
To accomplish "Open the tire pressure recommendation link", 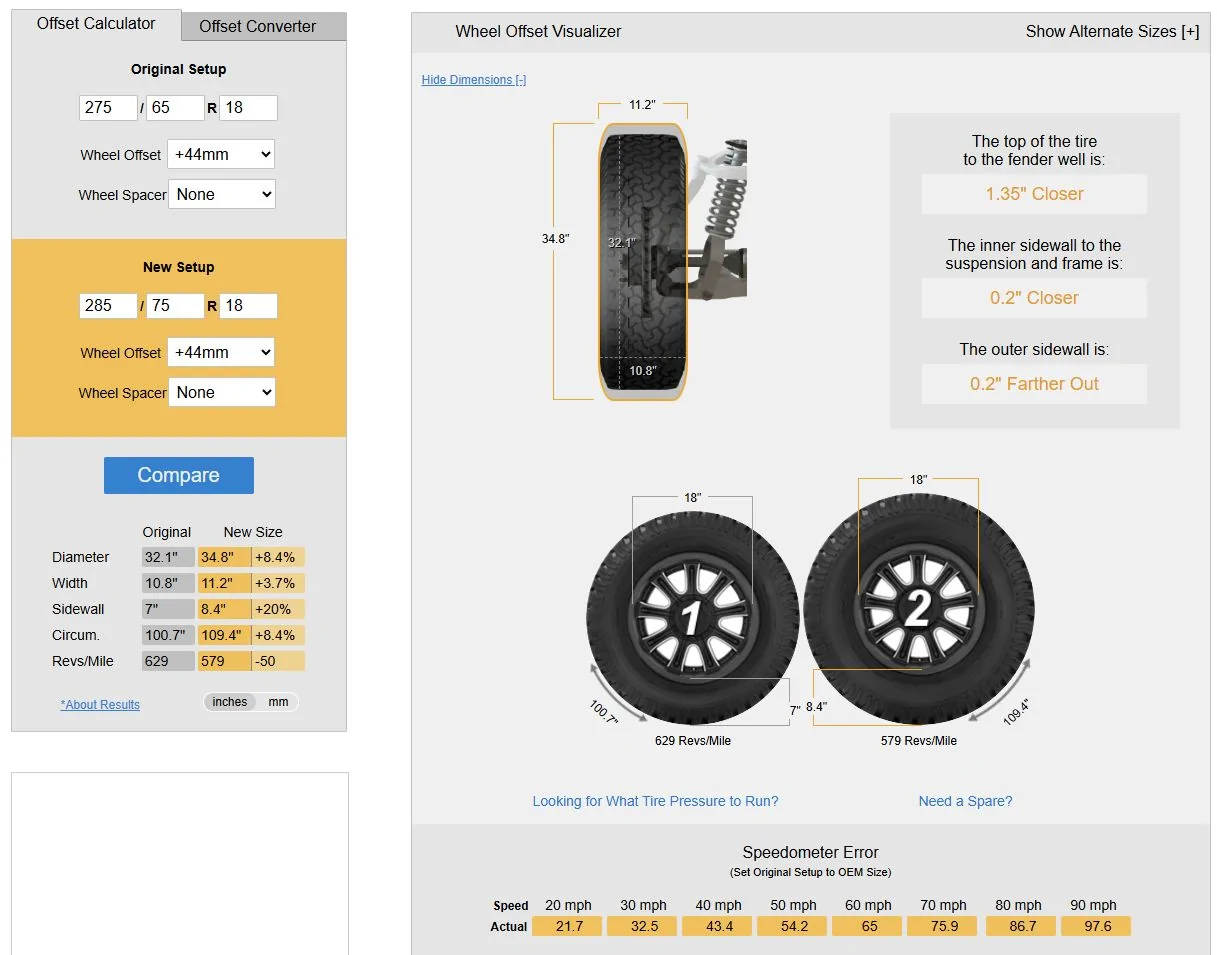I will (x=655, y=801).
